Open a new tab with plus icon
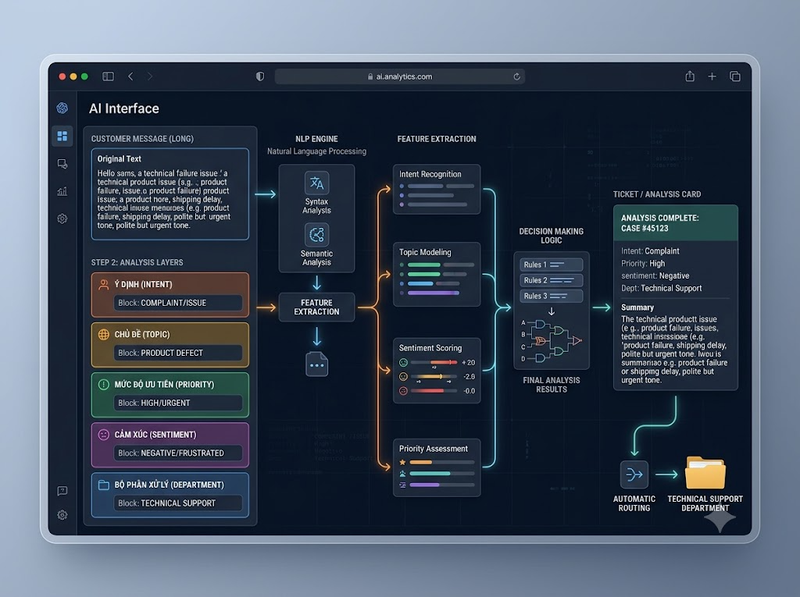This screenshot has width=800, height=597. point(712,77)
